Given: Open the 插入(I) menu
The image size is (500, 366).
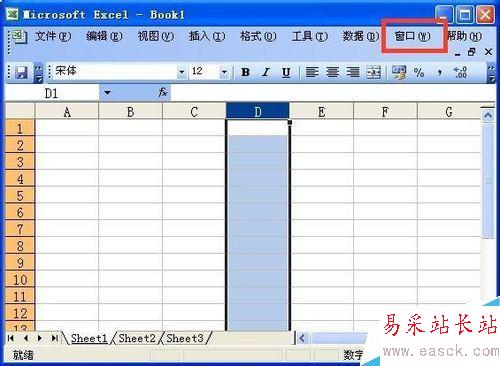Looking at the screenshot, I should 207,36.
